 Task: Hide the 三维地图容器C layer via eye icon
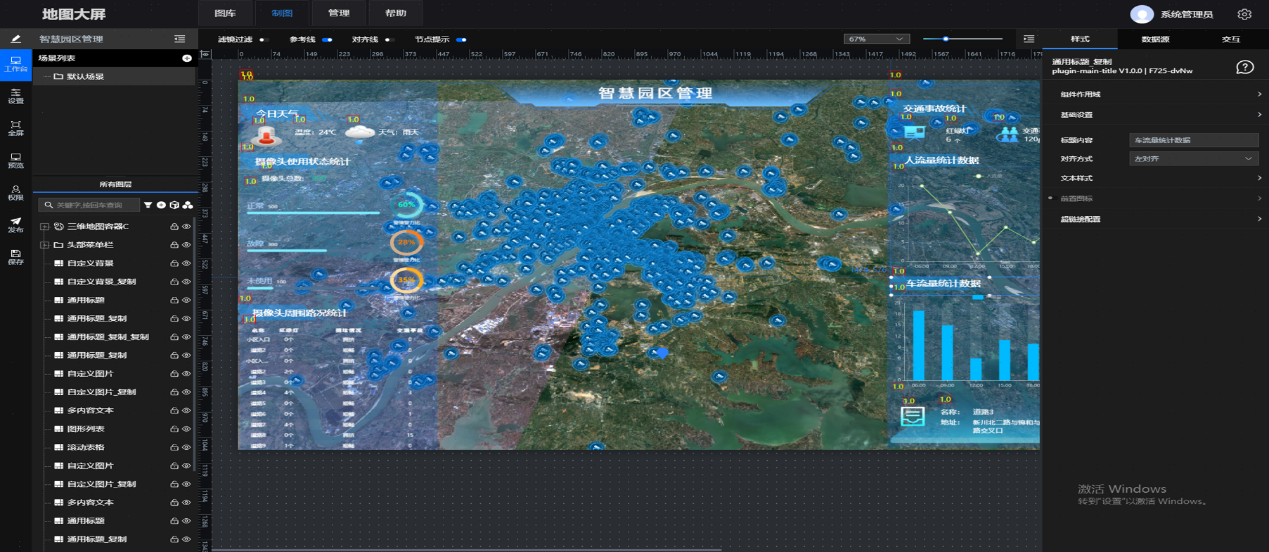pos(186,227)
